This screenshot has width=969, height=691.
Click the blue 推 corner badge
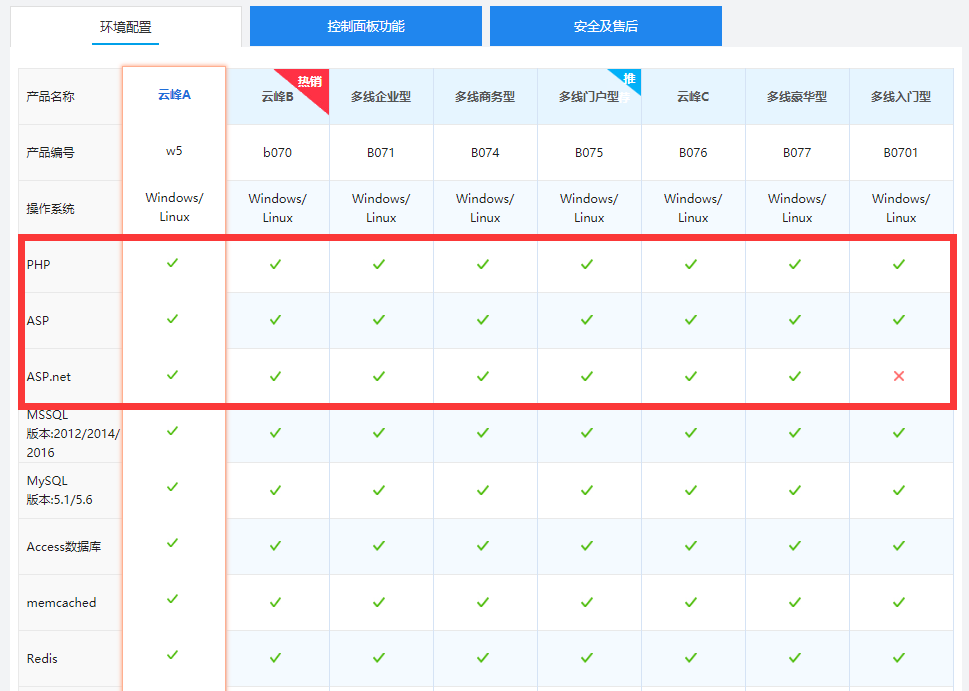(630, 78)
